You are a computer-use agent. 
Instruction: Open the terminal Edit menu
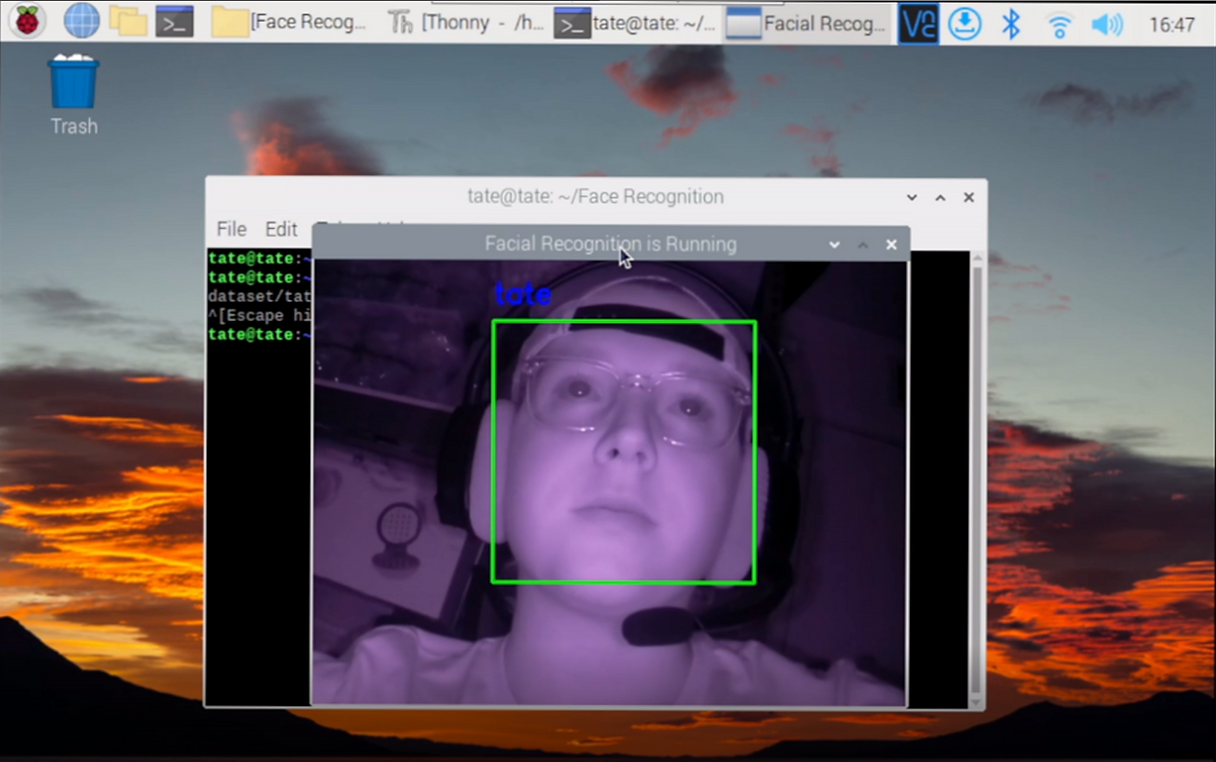coord(281,229)
